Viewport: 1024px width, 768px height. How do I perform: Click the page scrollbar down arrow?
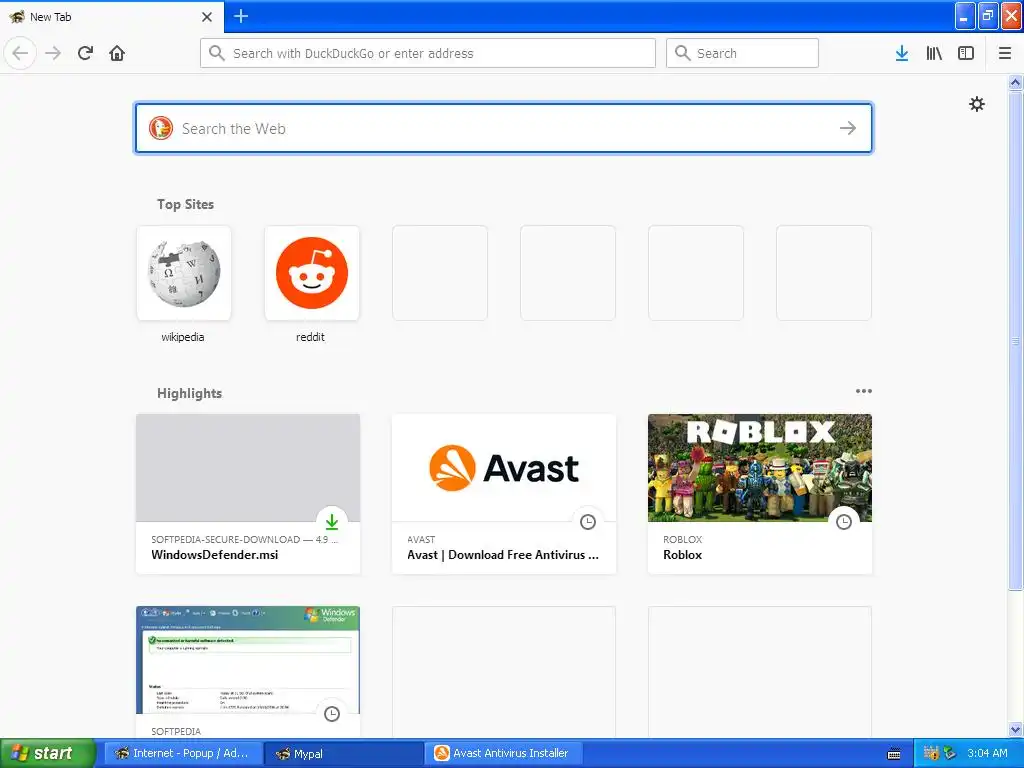click(1015, 729)
